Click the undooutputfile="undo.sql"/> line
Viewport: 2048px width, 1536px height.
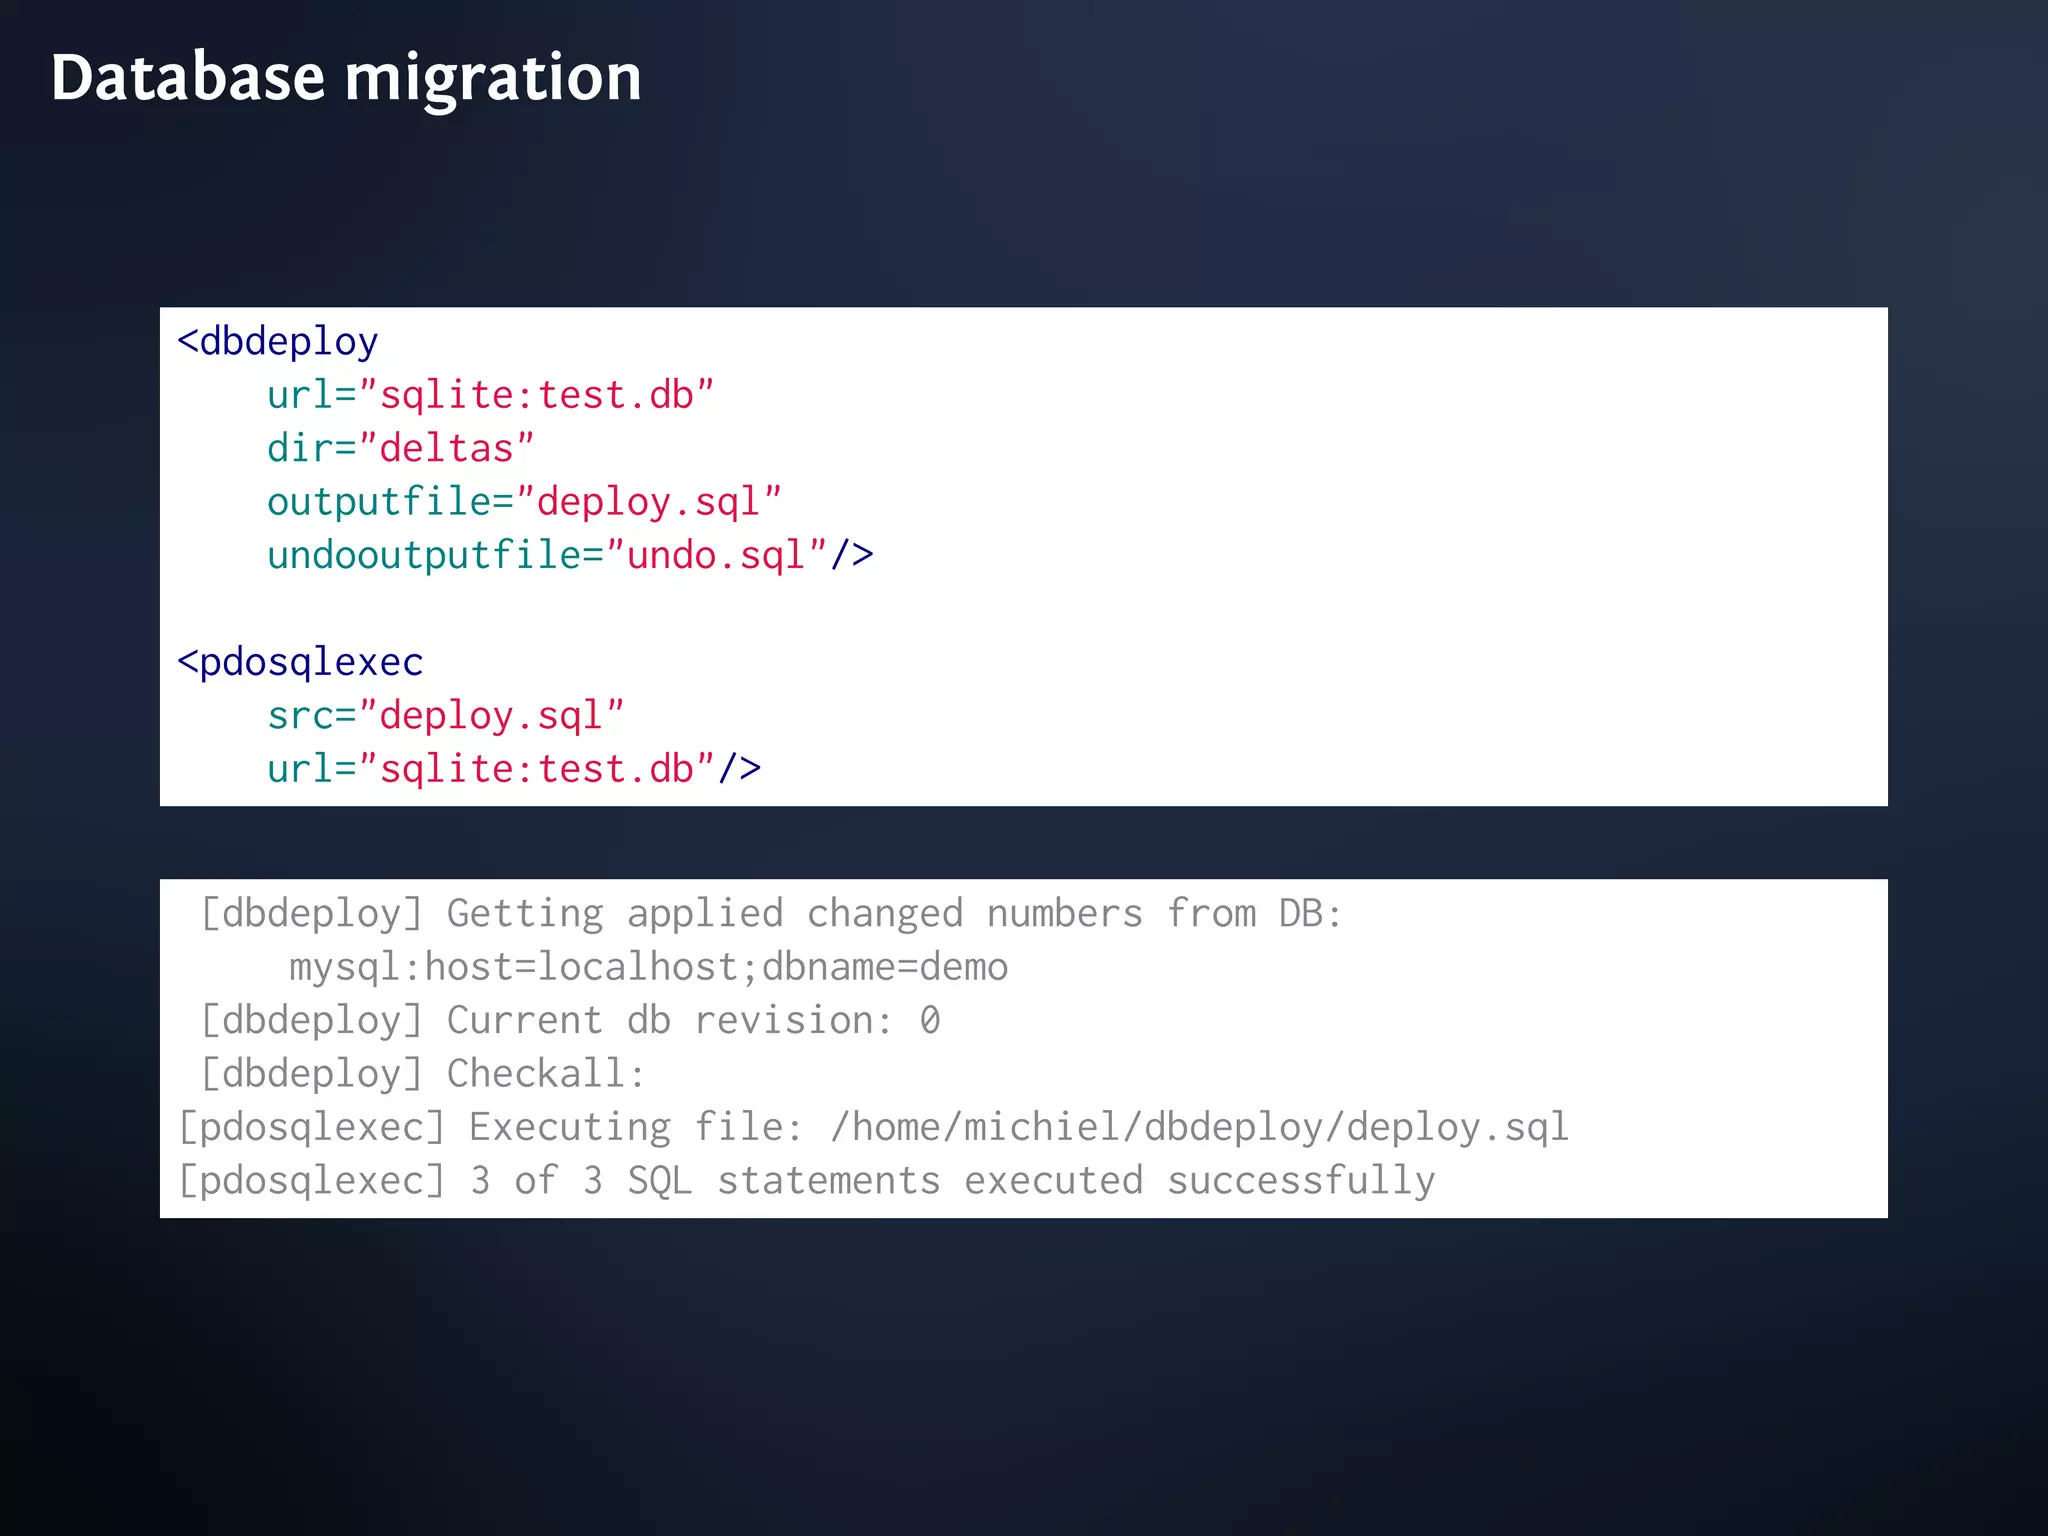(x=571, y=555)
